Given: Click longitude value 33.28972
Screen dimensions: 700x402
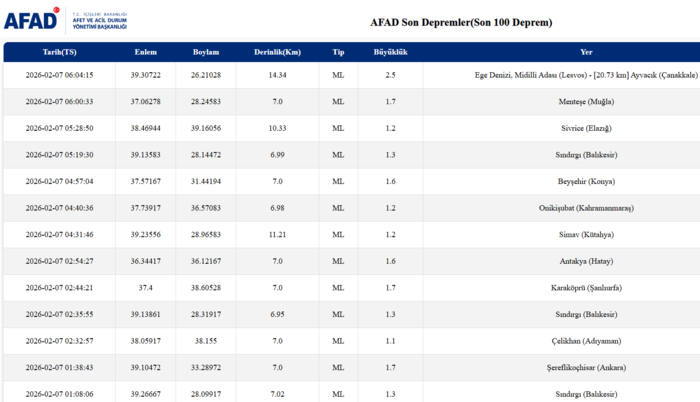Looking at the screenshot, I should pos(206,368).
